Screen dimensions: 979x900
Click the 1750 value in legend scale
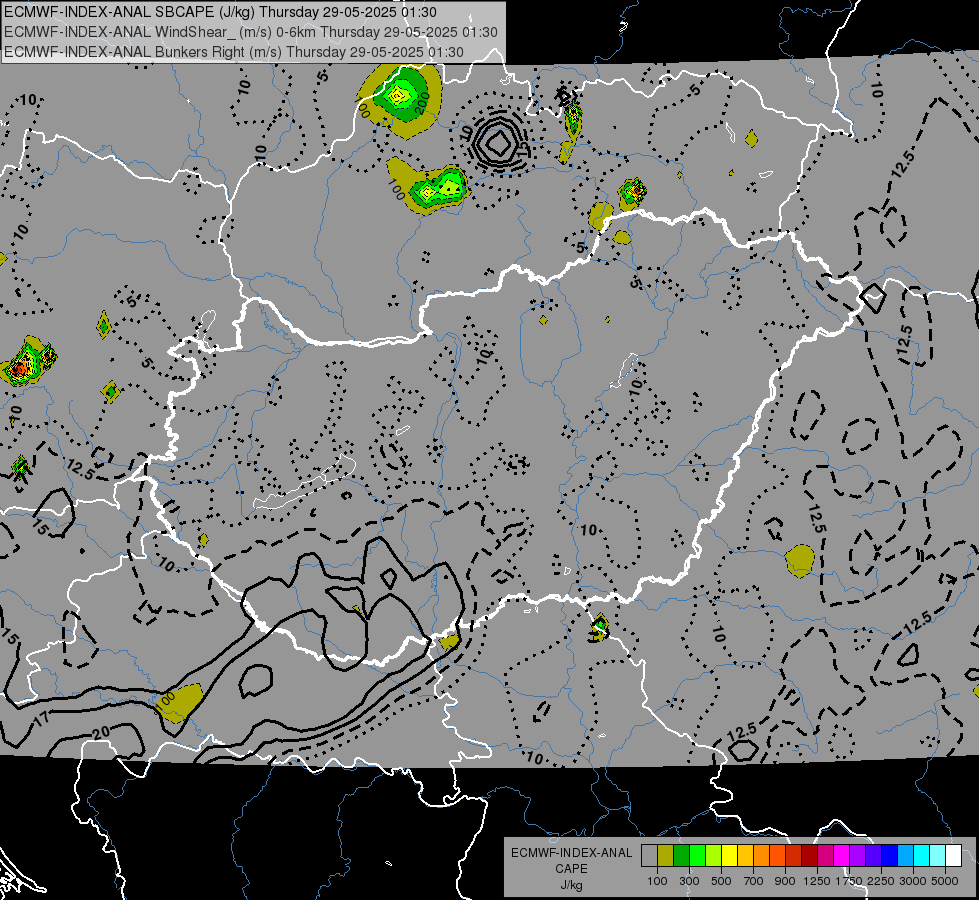coord(849,881)
